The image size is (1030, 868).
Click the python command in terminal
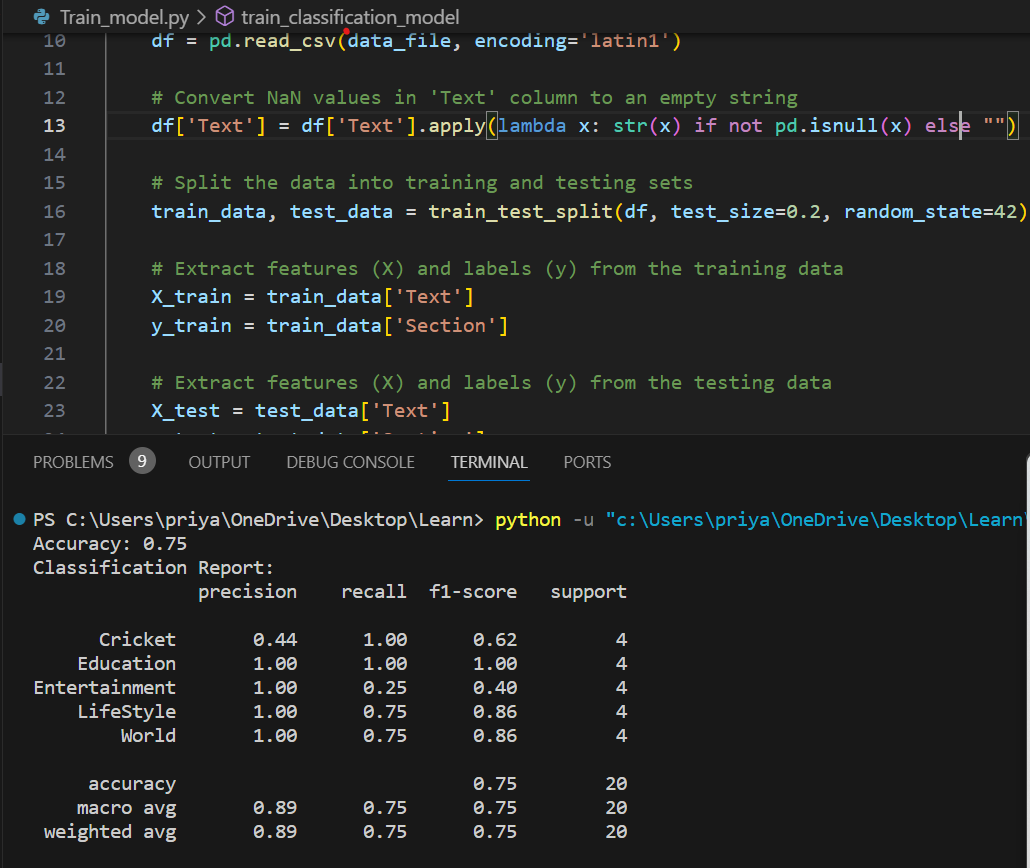tap(527, 520)
